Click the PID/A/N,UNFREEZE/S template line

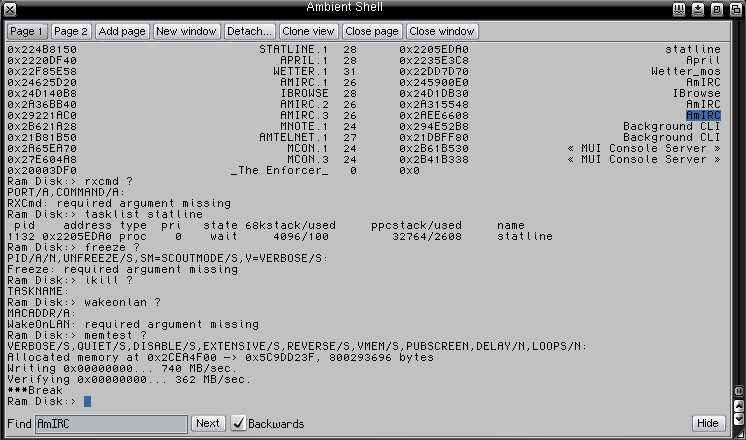[x=167, y=258]
